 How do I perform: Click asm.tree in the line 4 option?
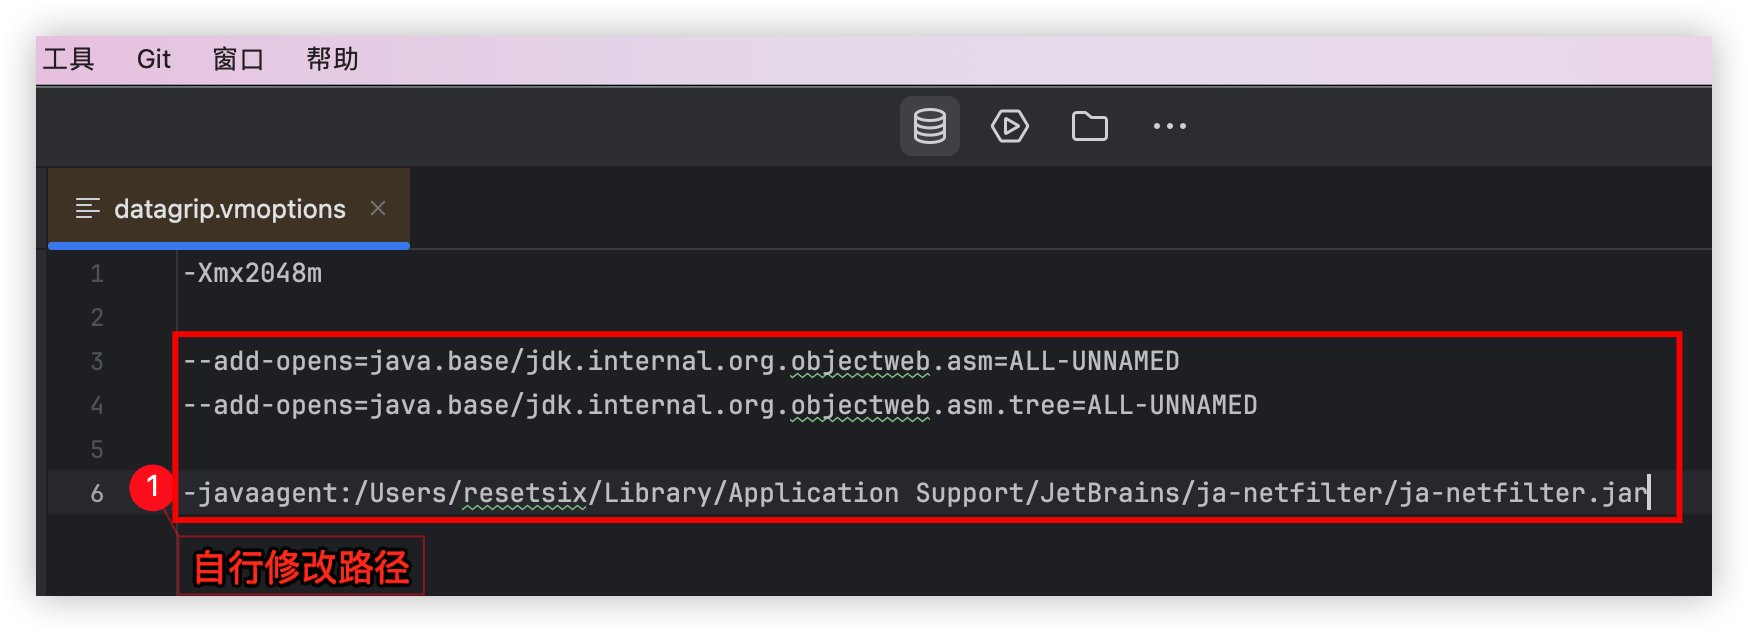(1008, 405)
